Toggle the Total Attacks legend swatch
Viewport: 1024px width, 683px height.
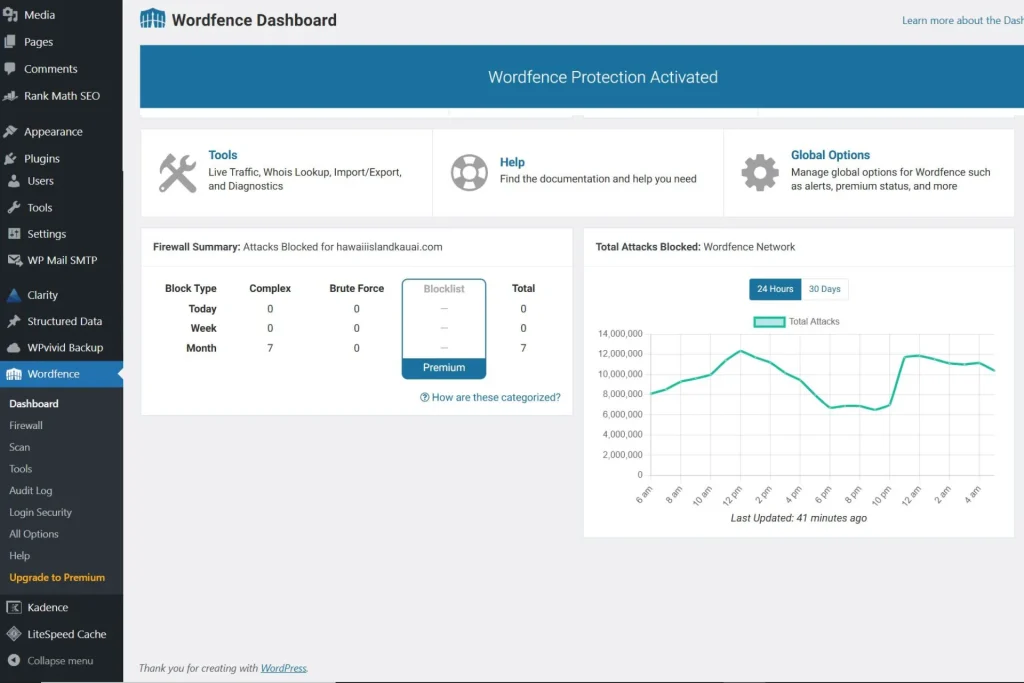[x=768, y=322]
